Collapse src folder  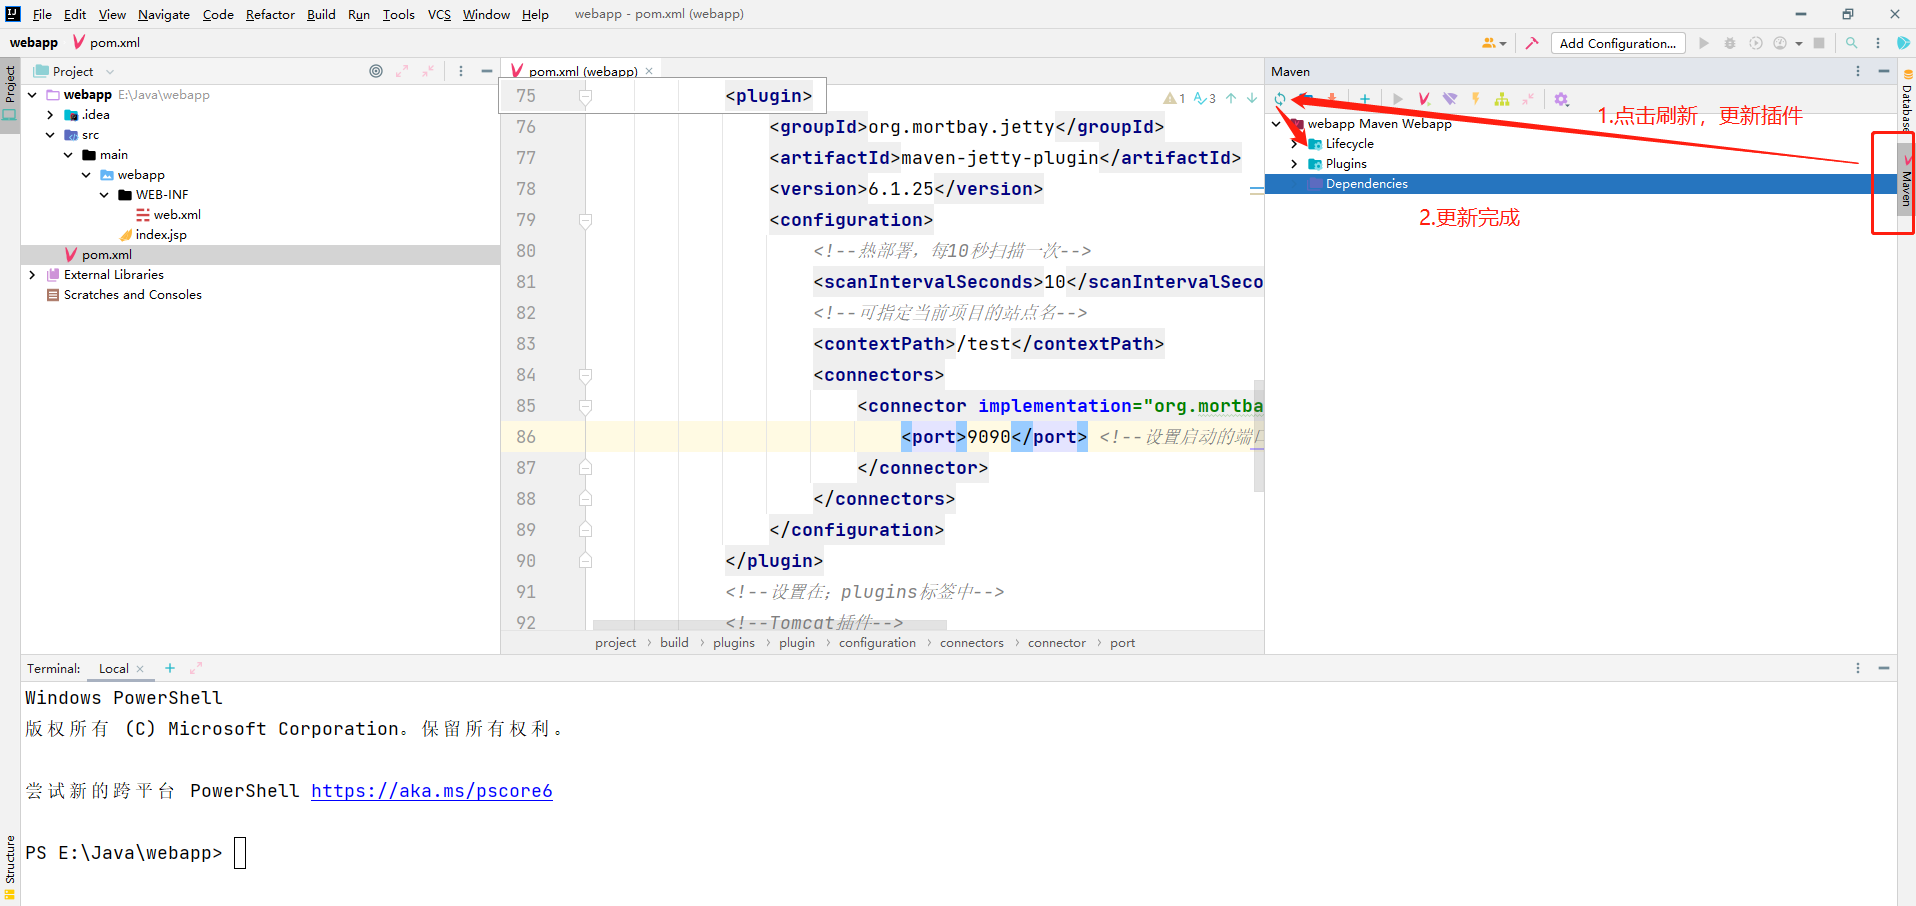(x=50, y=135)
